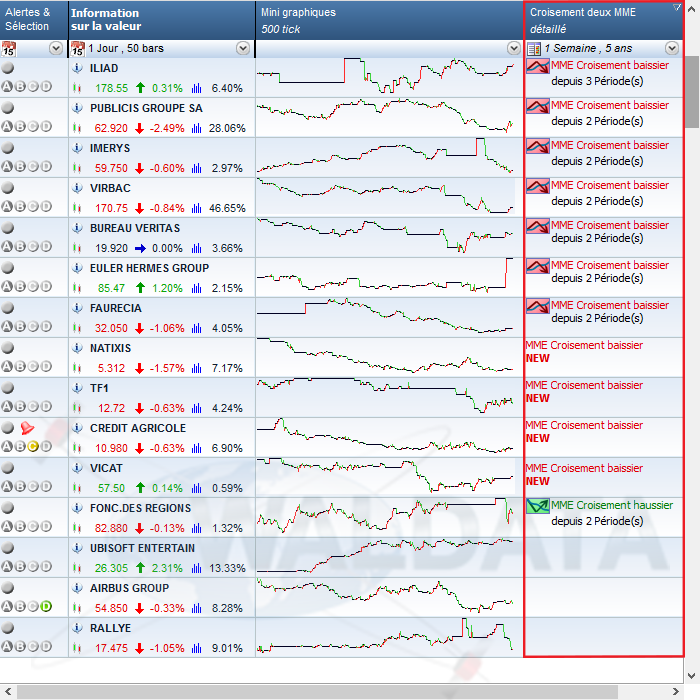Click price 62.920 in PUBLICIS row
700x700 pixels.
tap(111, 128)
